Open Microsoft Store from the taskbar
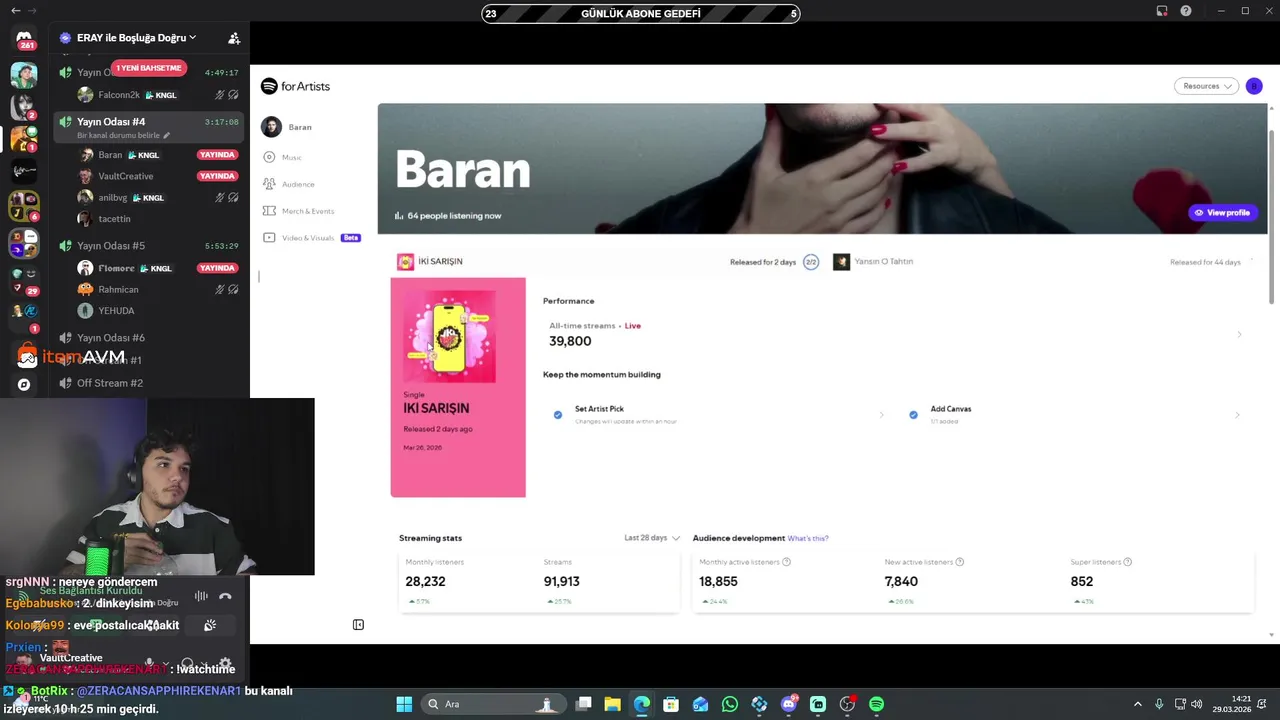 (x=671, y=704)
